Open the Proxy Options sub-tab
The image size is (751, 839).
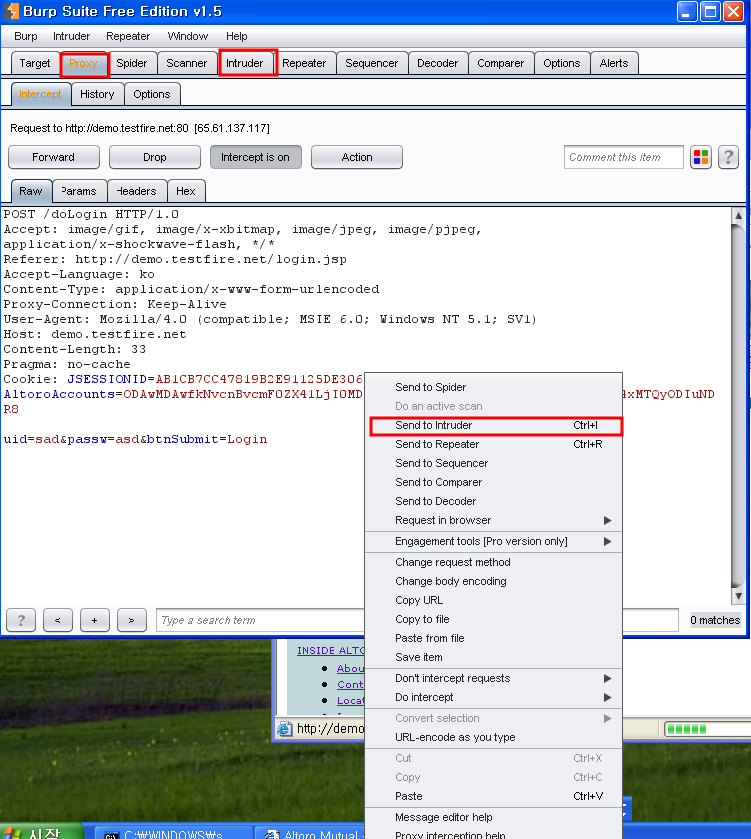pyautogui.click(x=152, y=94)
